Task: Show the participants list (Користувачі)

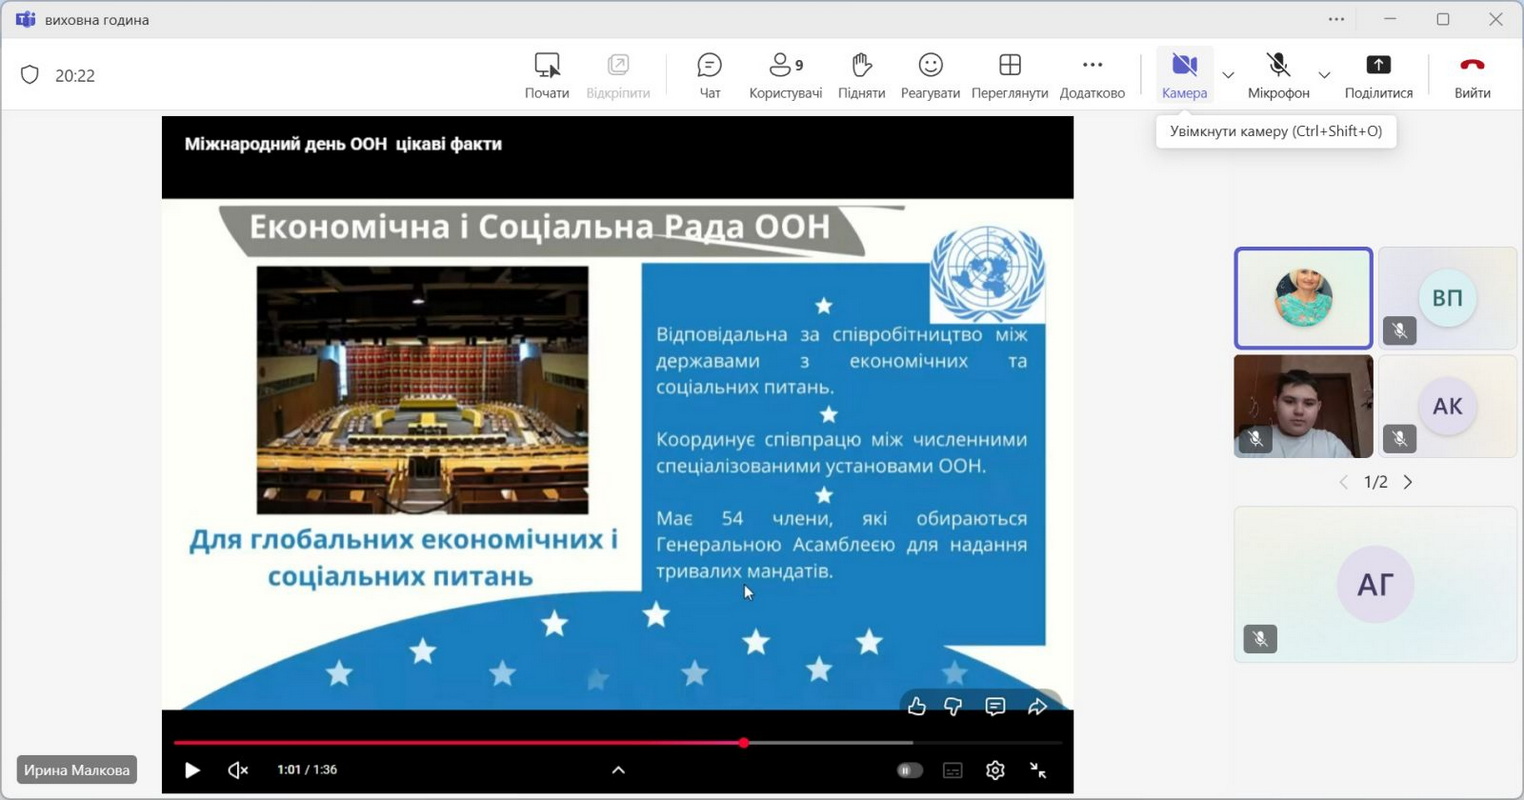Action: 785,76
